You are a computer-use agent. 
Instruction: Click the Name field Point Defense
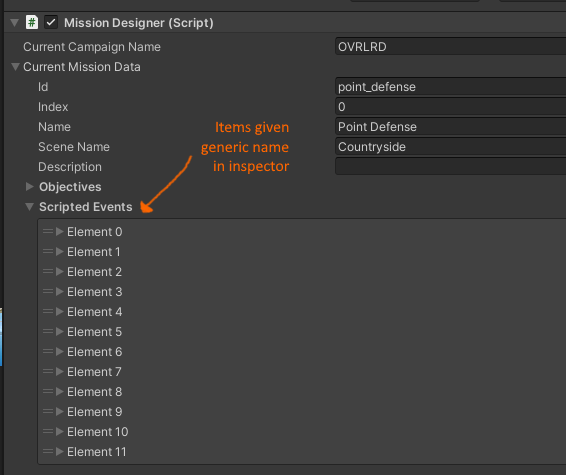(450, 127)
